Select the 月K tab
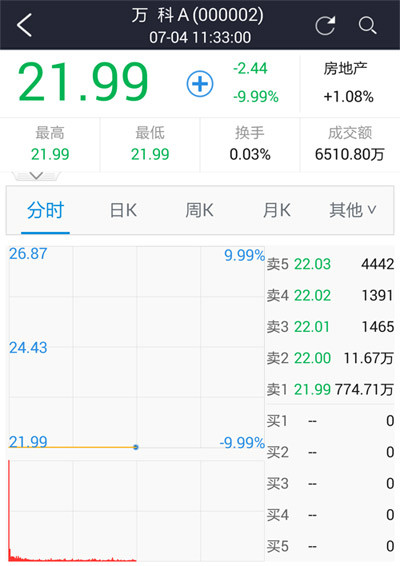The height and width of the screenshot is (566, 400). (277, 210)
